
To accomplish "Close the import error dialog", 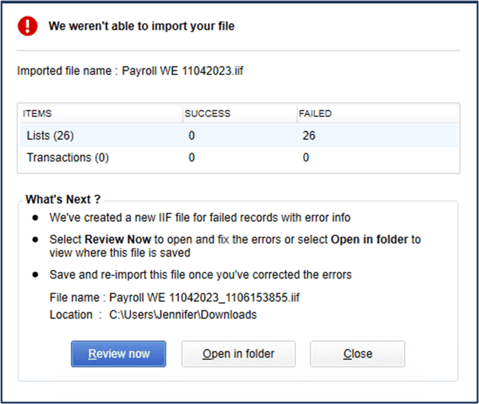I will (x=357, y=354).
